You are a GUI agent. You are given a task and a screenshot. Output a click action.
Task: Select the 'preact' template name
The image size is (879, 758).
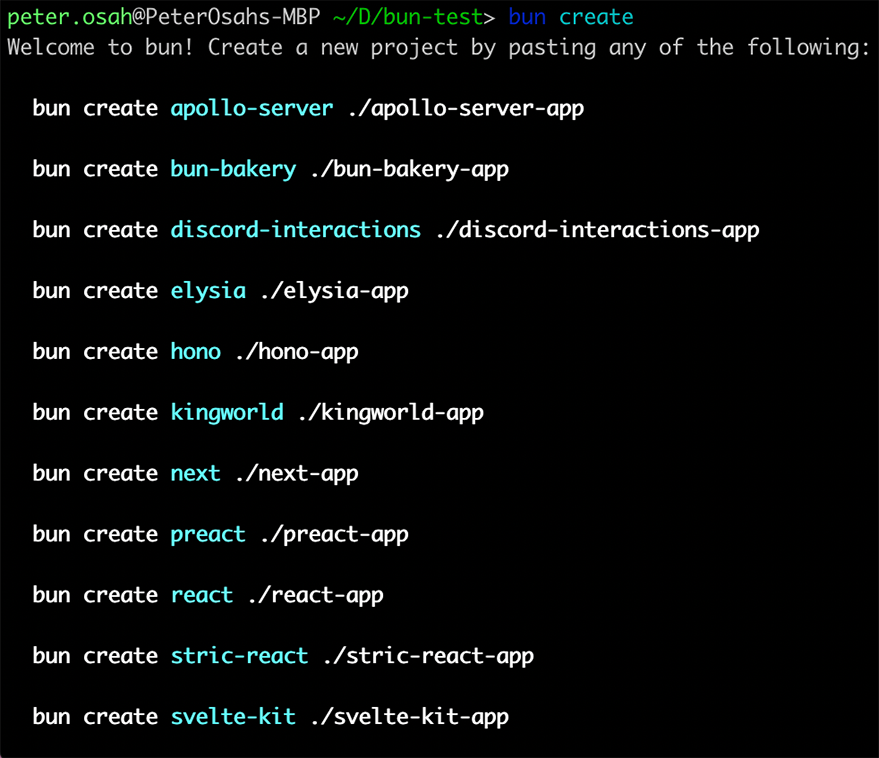point(208,535)
